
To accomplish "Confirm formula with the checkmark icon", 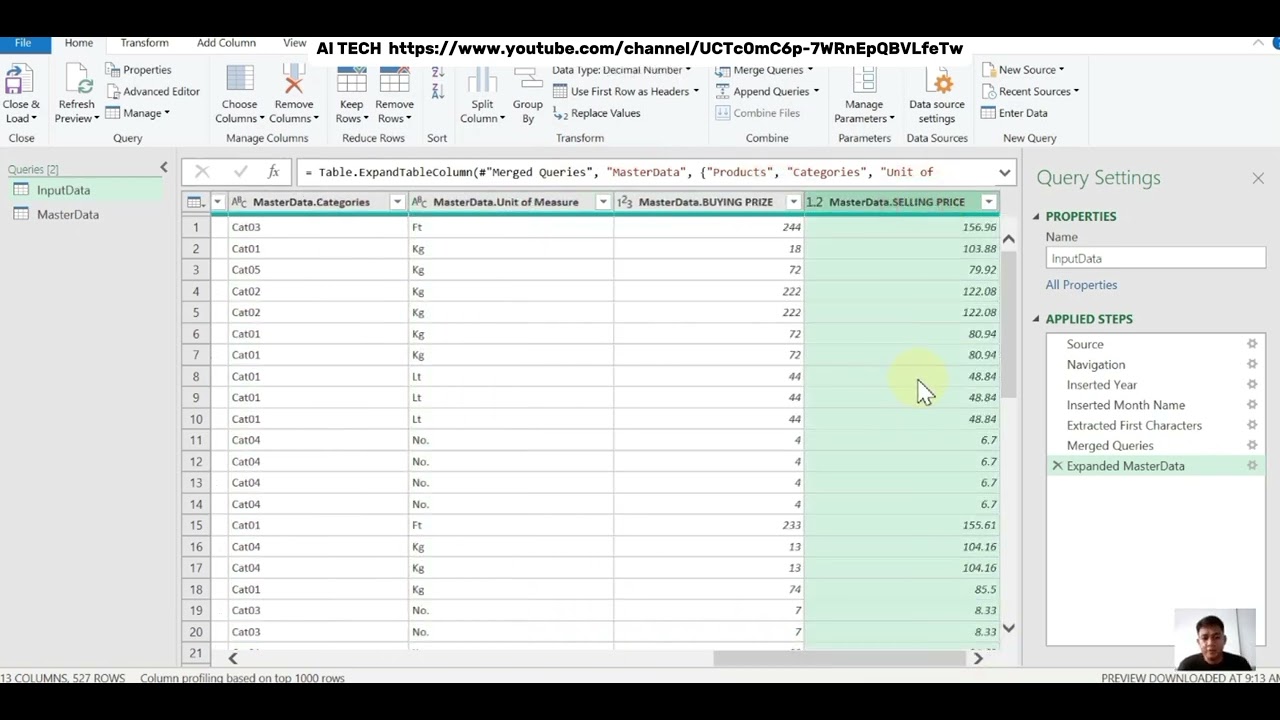I will pyautogui.click(x=240, y=172).
